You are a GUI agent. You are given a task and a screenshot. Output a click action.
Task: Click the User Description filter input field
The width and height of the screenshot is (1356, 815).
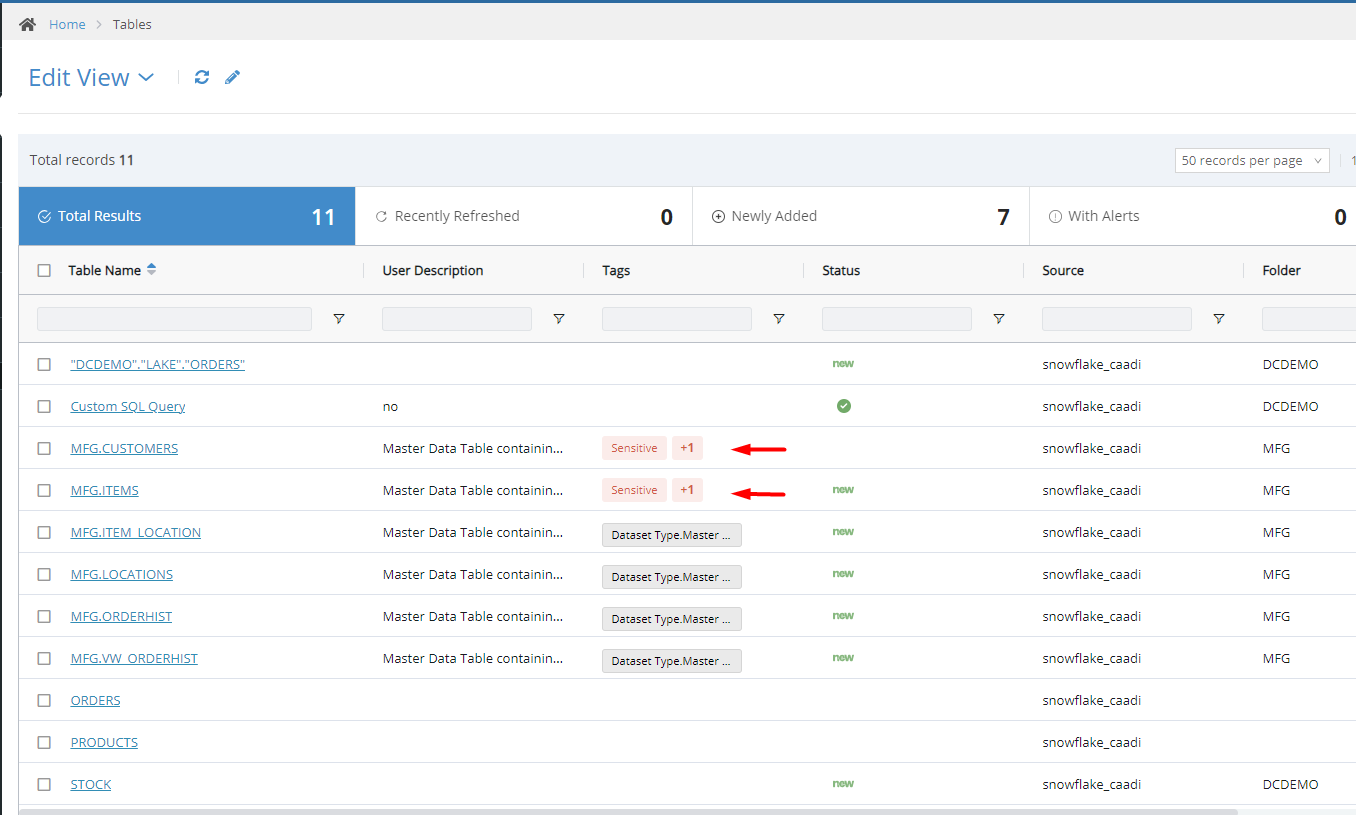pos(457,319)
